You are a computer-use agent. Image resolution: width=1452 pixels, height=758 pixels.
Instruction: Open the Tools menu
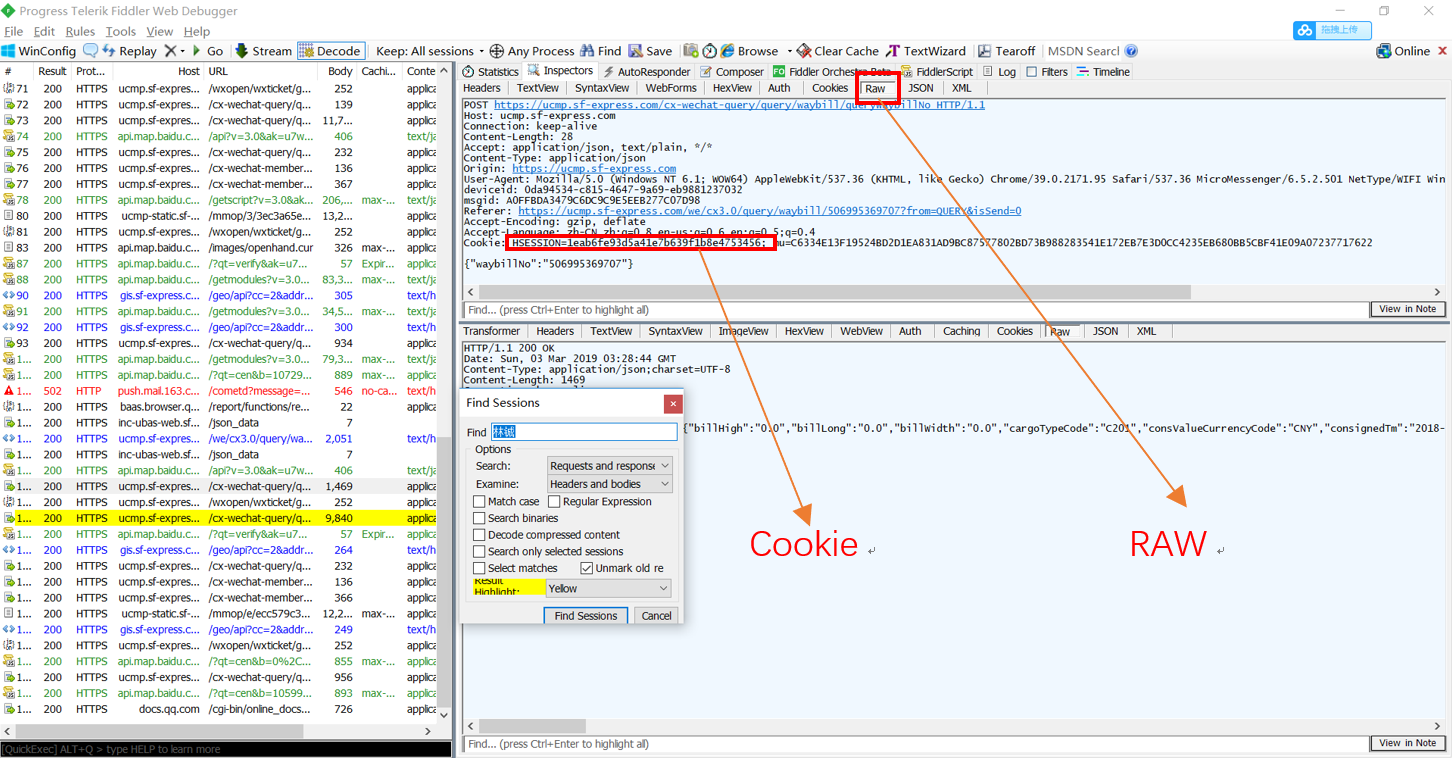[x=121, y=31]
